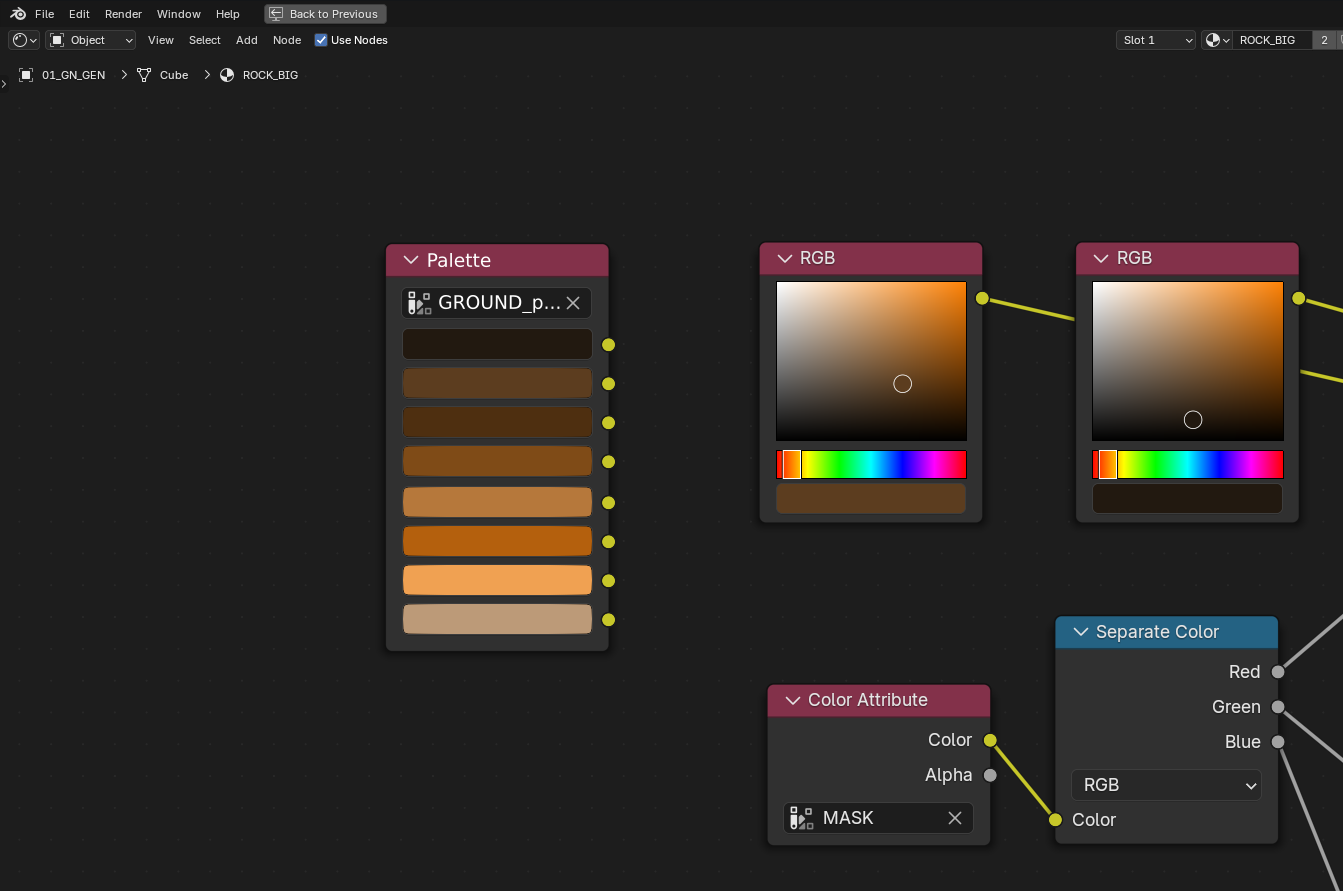This screenshot has width=1343, height=891.
Task: Collapse the right RGB node
Action: click(x=1101, y=258)
